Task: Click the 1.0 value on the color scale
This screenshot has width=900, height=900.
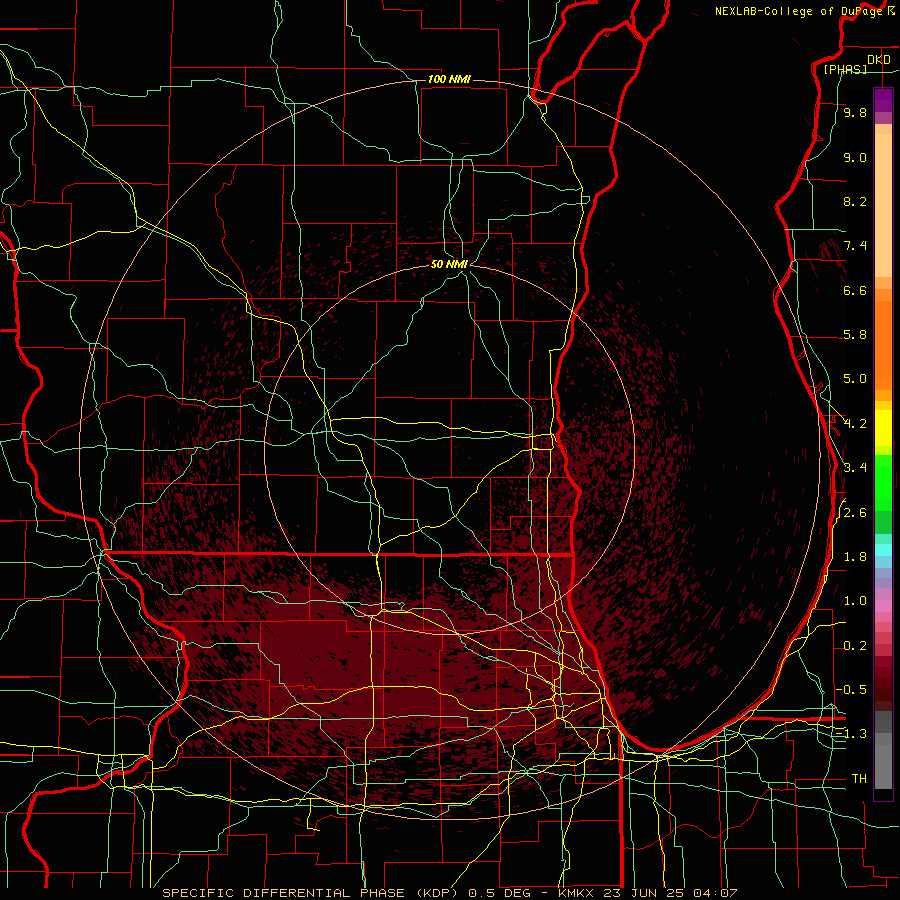Action: point(855,601)
